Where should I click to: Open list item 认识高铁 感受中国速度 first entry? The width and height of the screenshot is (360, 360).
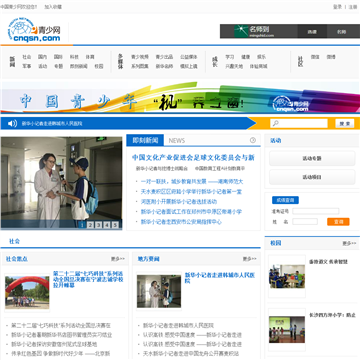[x=192, y=335]
